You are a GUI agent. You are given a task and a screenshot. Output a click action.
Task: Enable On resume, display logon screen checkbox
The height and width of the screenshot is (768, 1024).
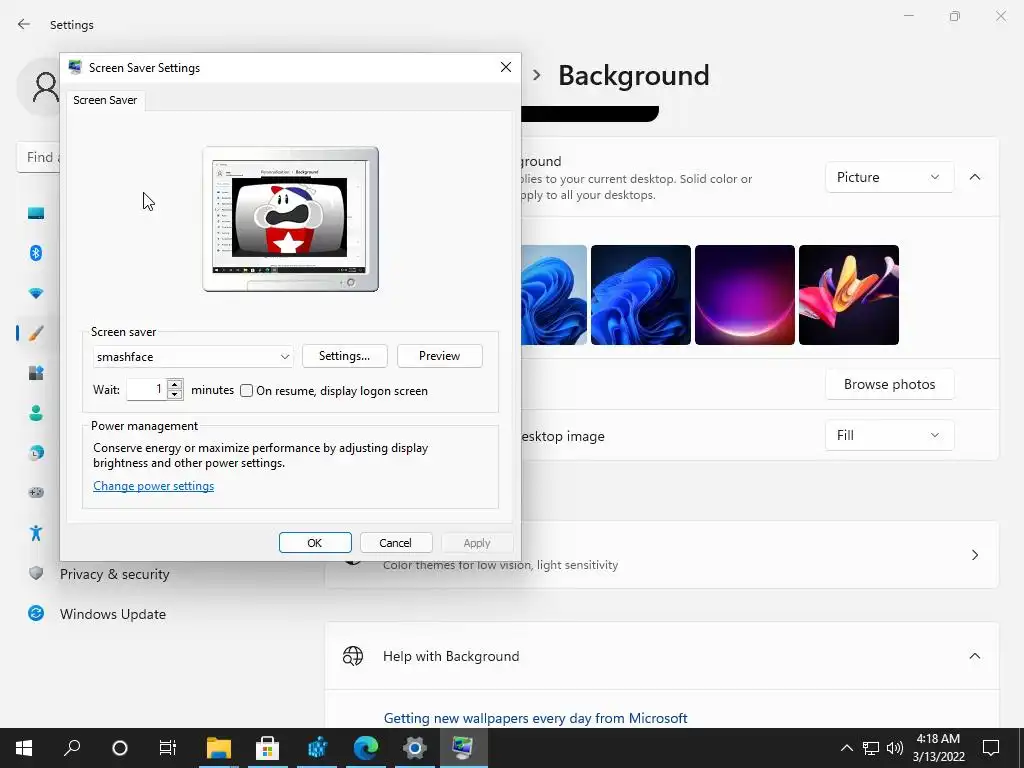(246, 391)
